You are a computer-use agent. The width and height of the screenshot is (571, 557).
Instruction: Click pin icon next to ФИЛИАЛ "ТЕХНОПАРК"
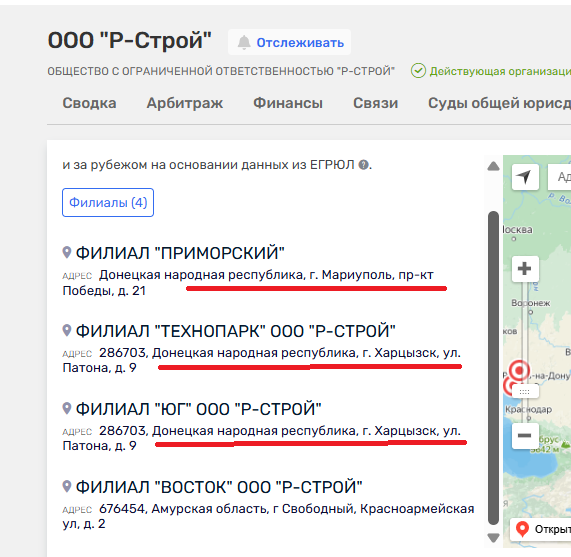click(x=67, y=330)
